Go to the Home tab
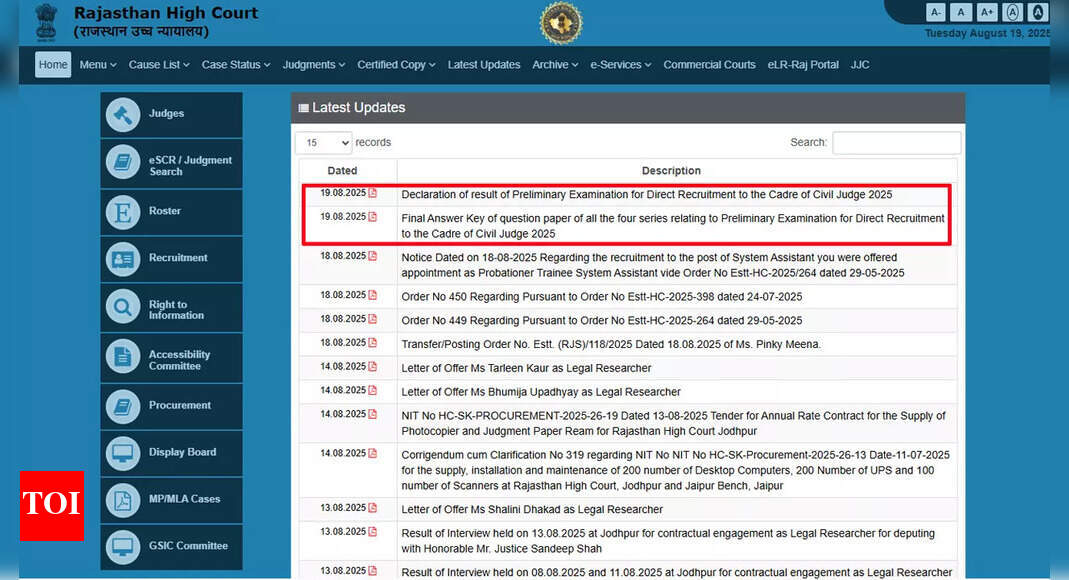The width and height of the screenshot is (1069, 580). [x=53, y=65]
